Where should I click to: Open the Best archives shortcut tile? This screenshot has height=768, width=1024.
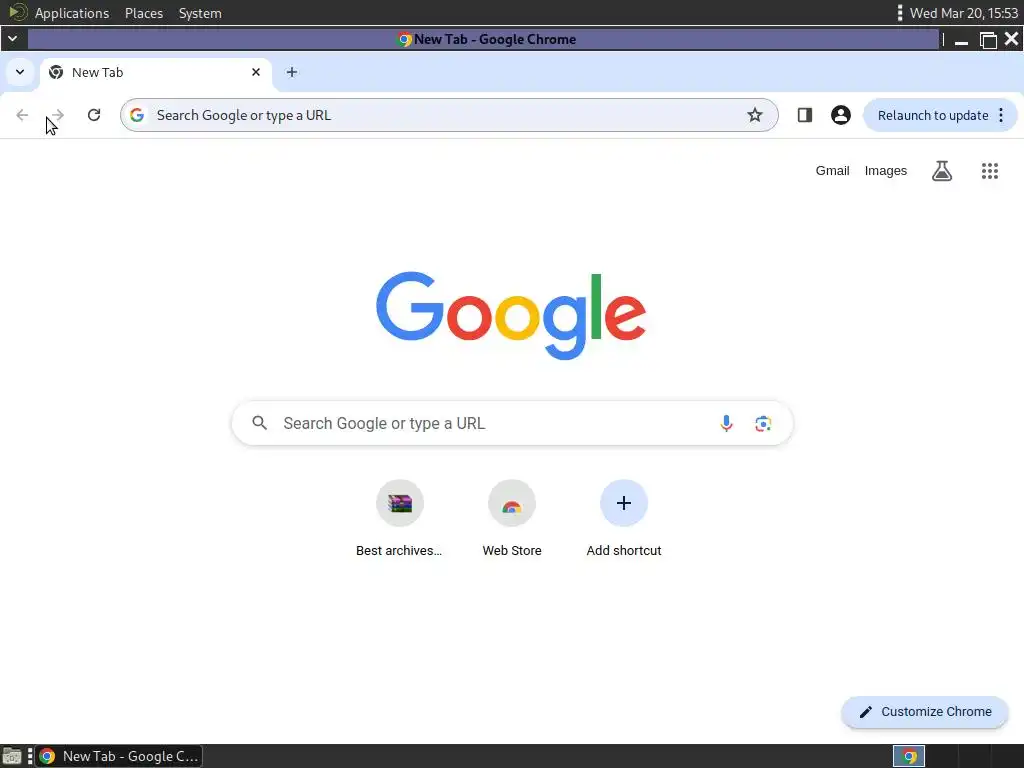[x=400, y=519]
